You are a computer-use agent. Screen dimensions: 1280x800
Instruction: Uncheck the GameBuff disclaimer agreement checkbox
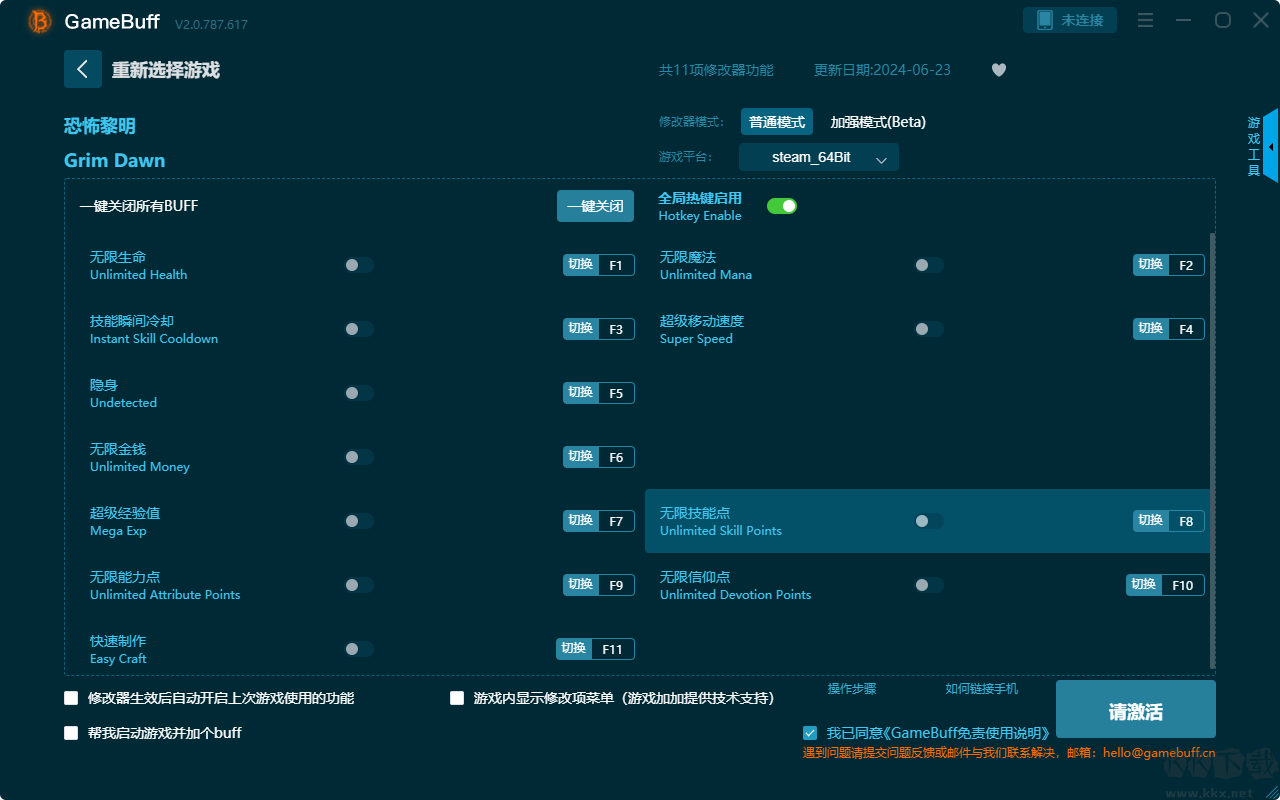point(810,733)
